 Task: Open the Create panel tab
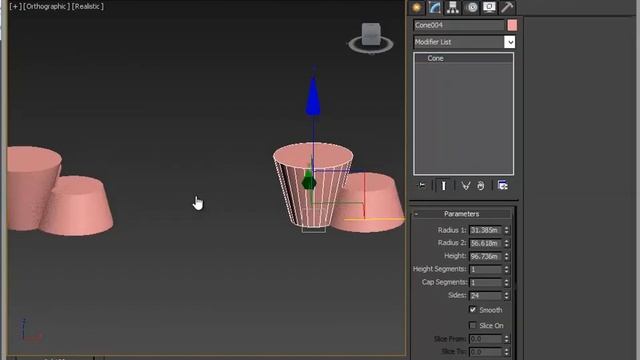[x=417, y=7]
